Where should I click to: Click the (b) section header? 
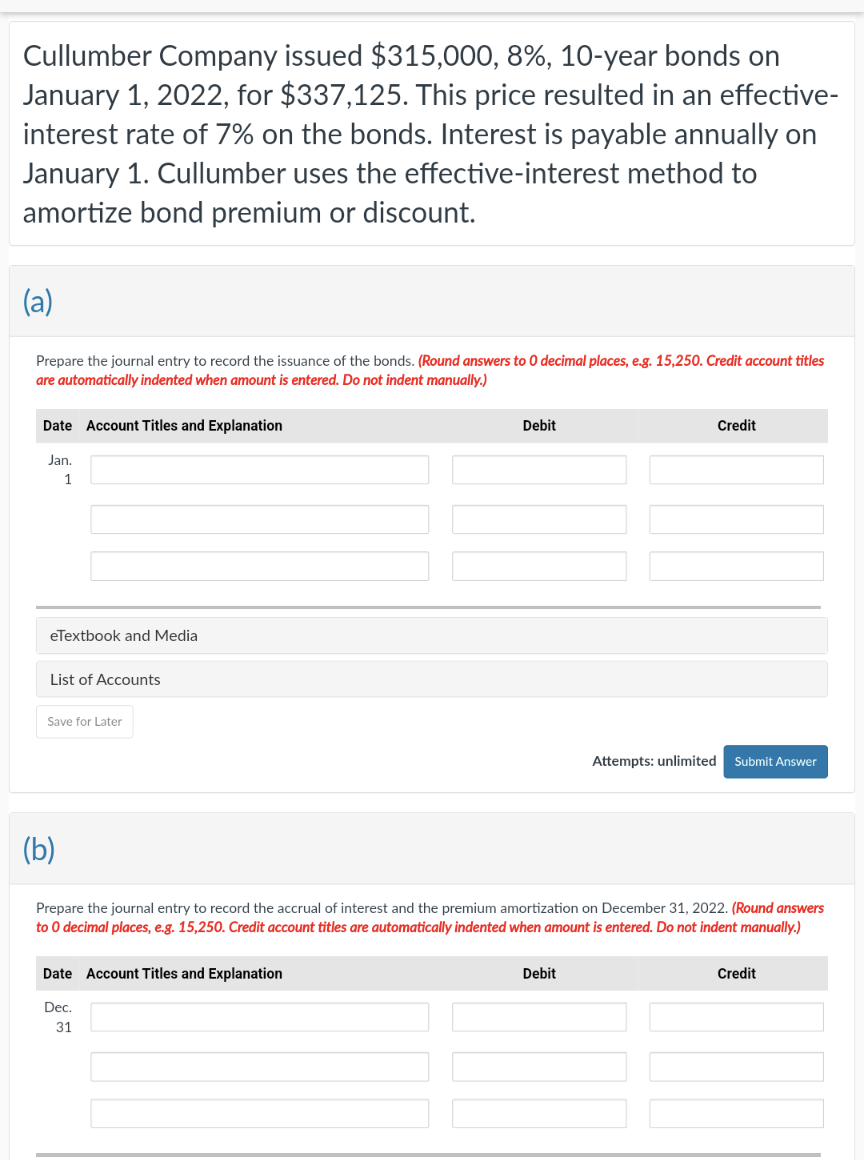pos(38,849)
